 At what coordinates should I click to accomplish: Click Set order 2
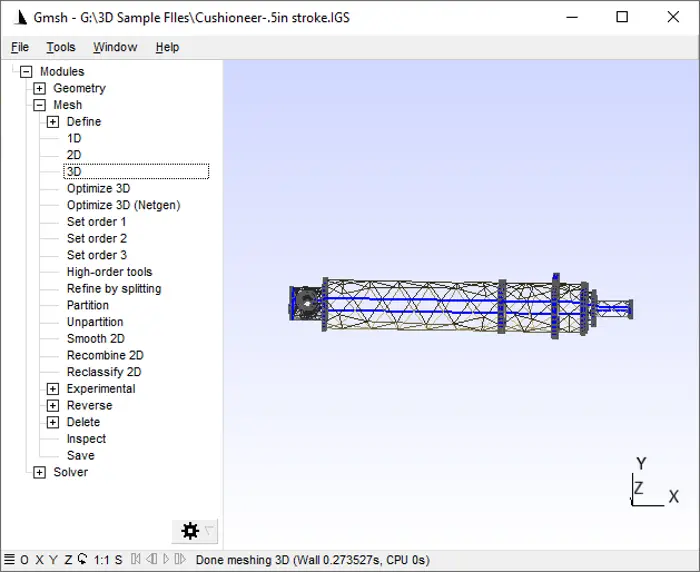point(97,238)
